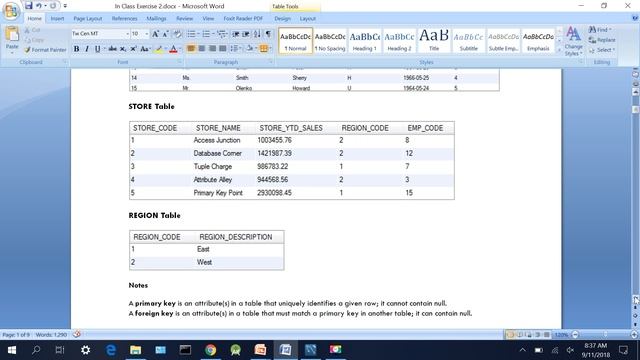Save the document from Quick Access Toolbar
This screenshot has width=640, height=360.
pos(28,6)
